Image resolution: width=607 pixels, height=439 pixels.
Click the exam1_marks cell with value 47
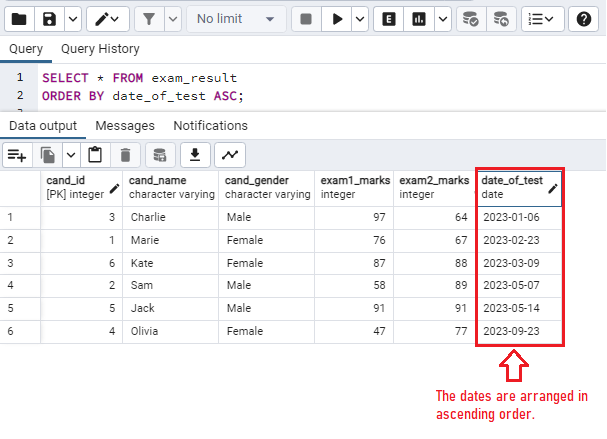[x=354, y=331]
